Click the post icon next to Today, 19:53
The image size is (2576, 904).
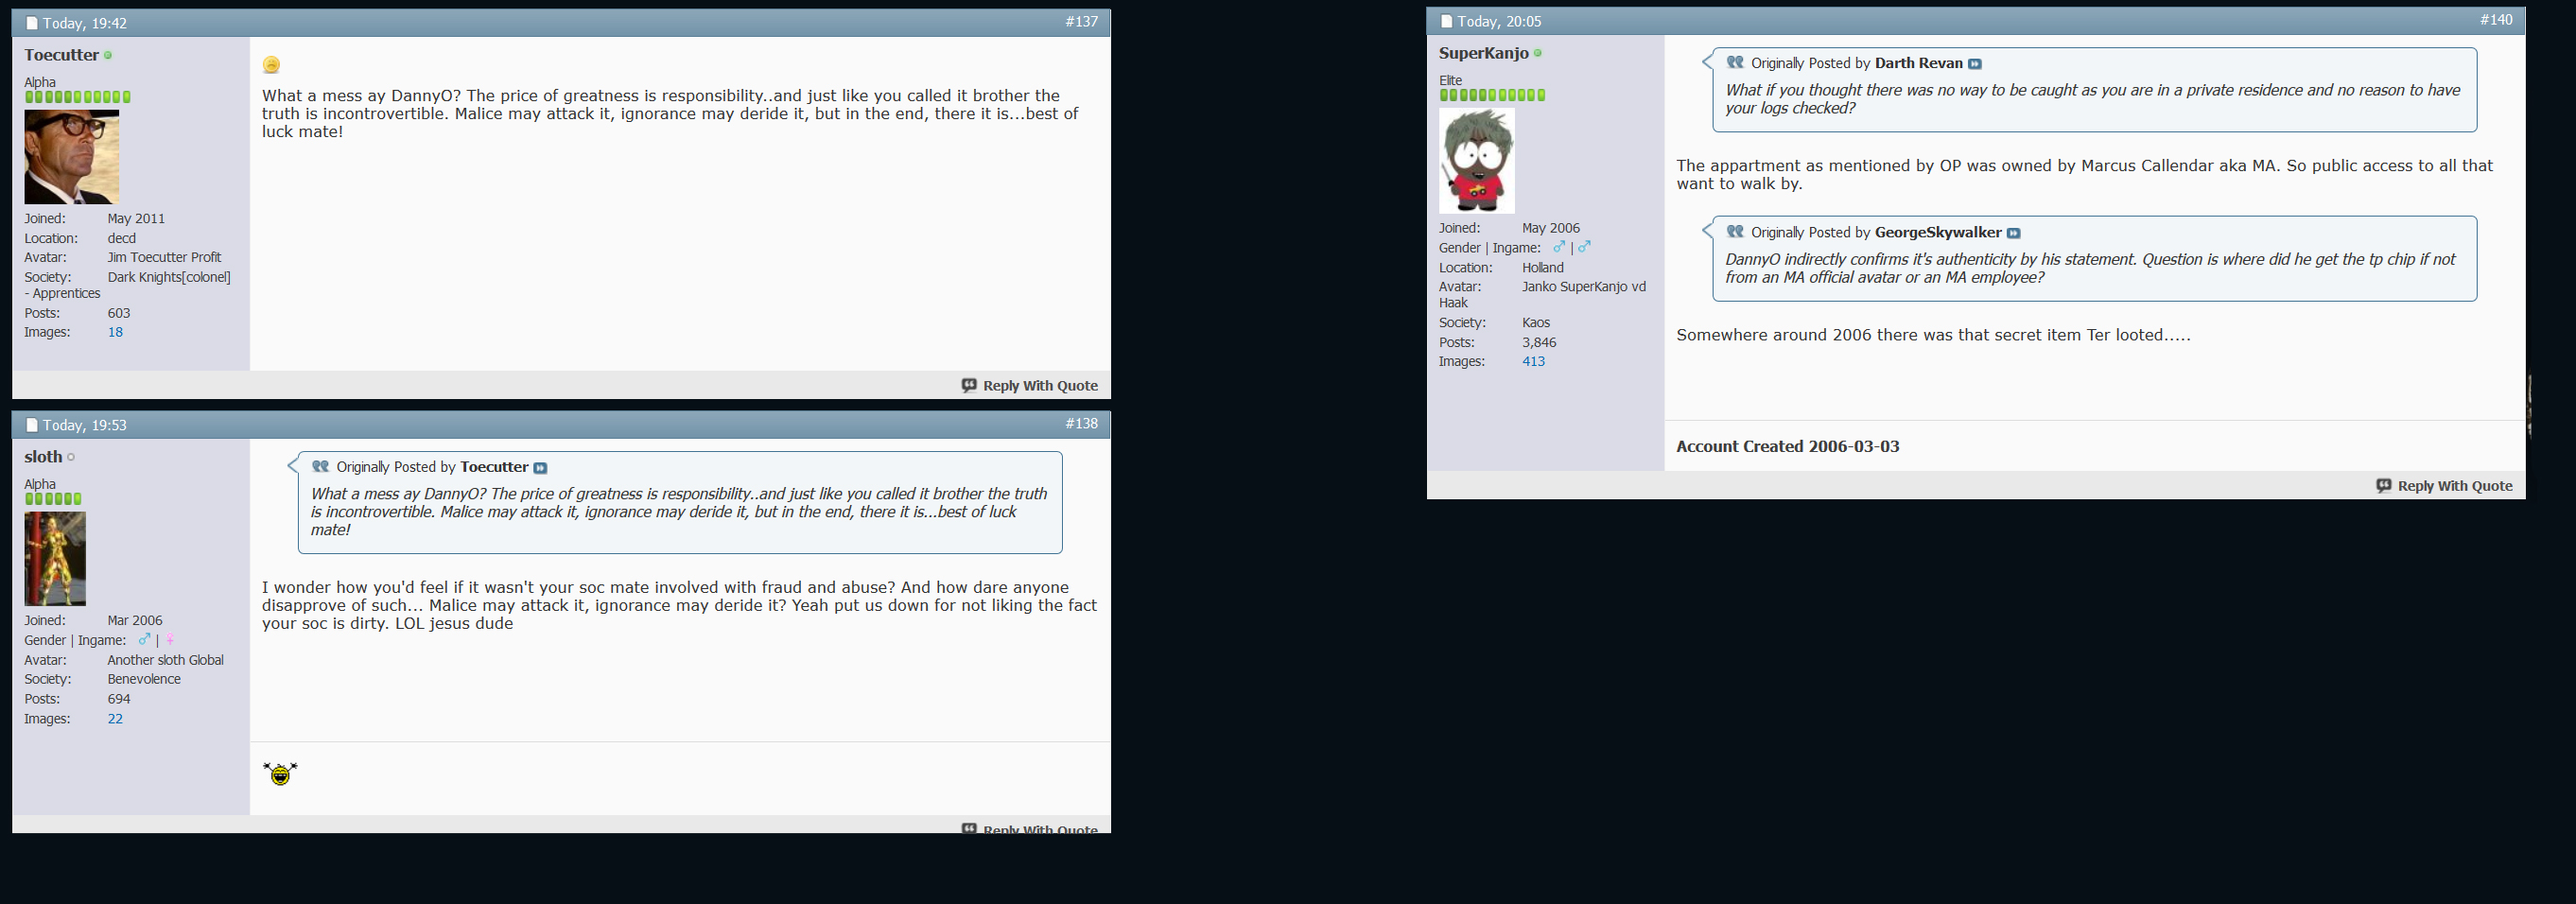coord(32,425)
